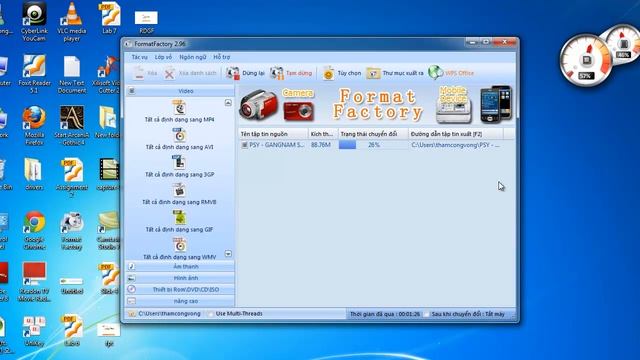Select Tất cả định dạng sang 3GP icon
Screen dimensions: 640x360
[x=179, y=162]
